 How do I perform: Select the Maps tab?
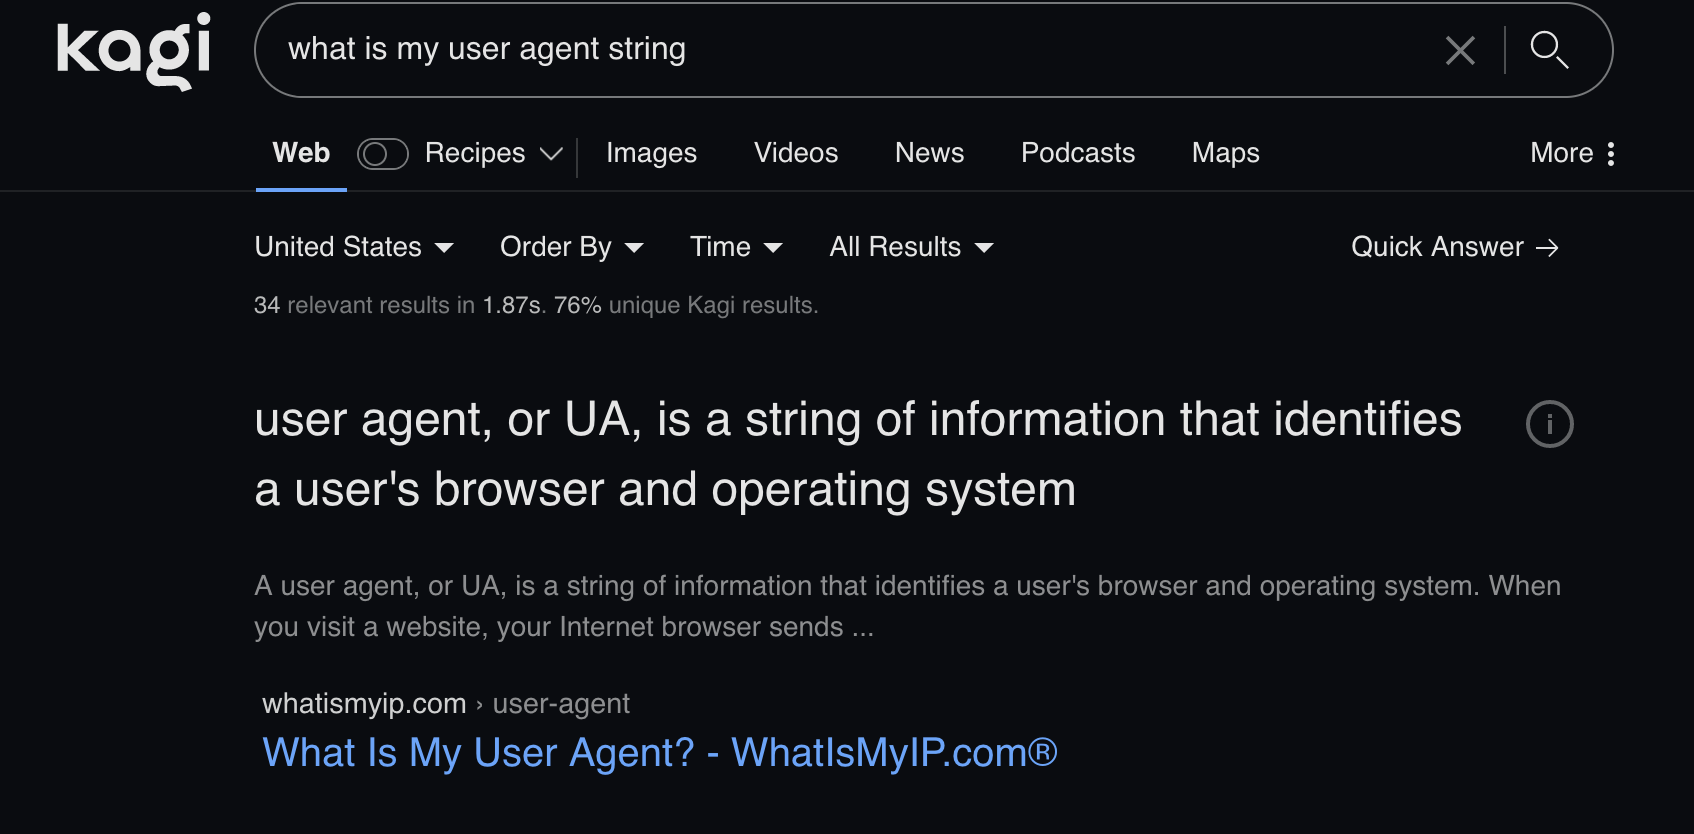click(1225, 153)
